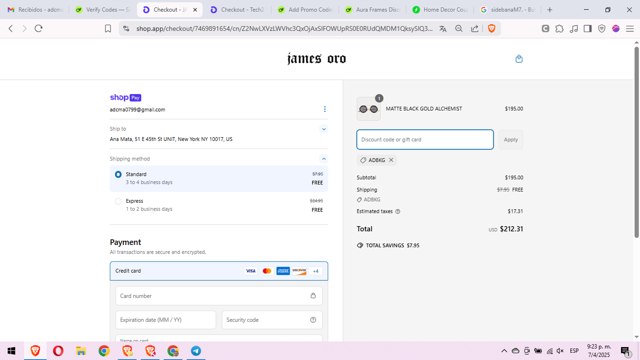Click the Apply discount button

point(511,140)
